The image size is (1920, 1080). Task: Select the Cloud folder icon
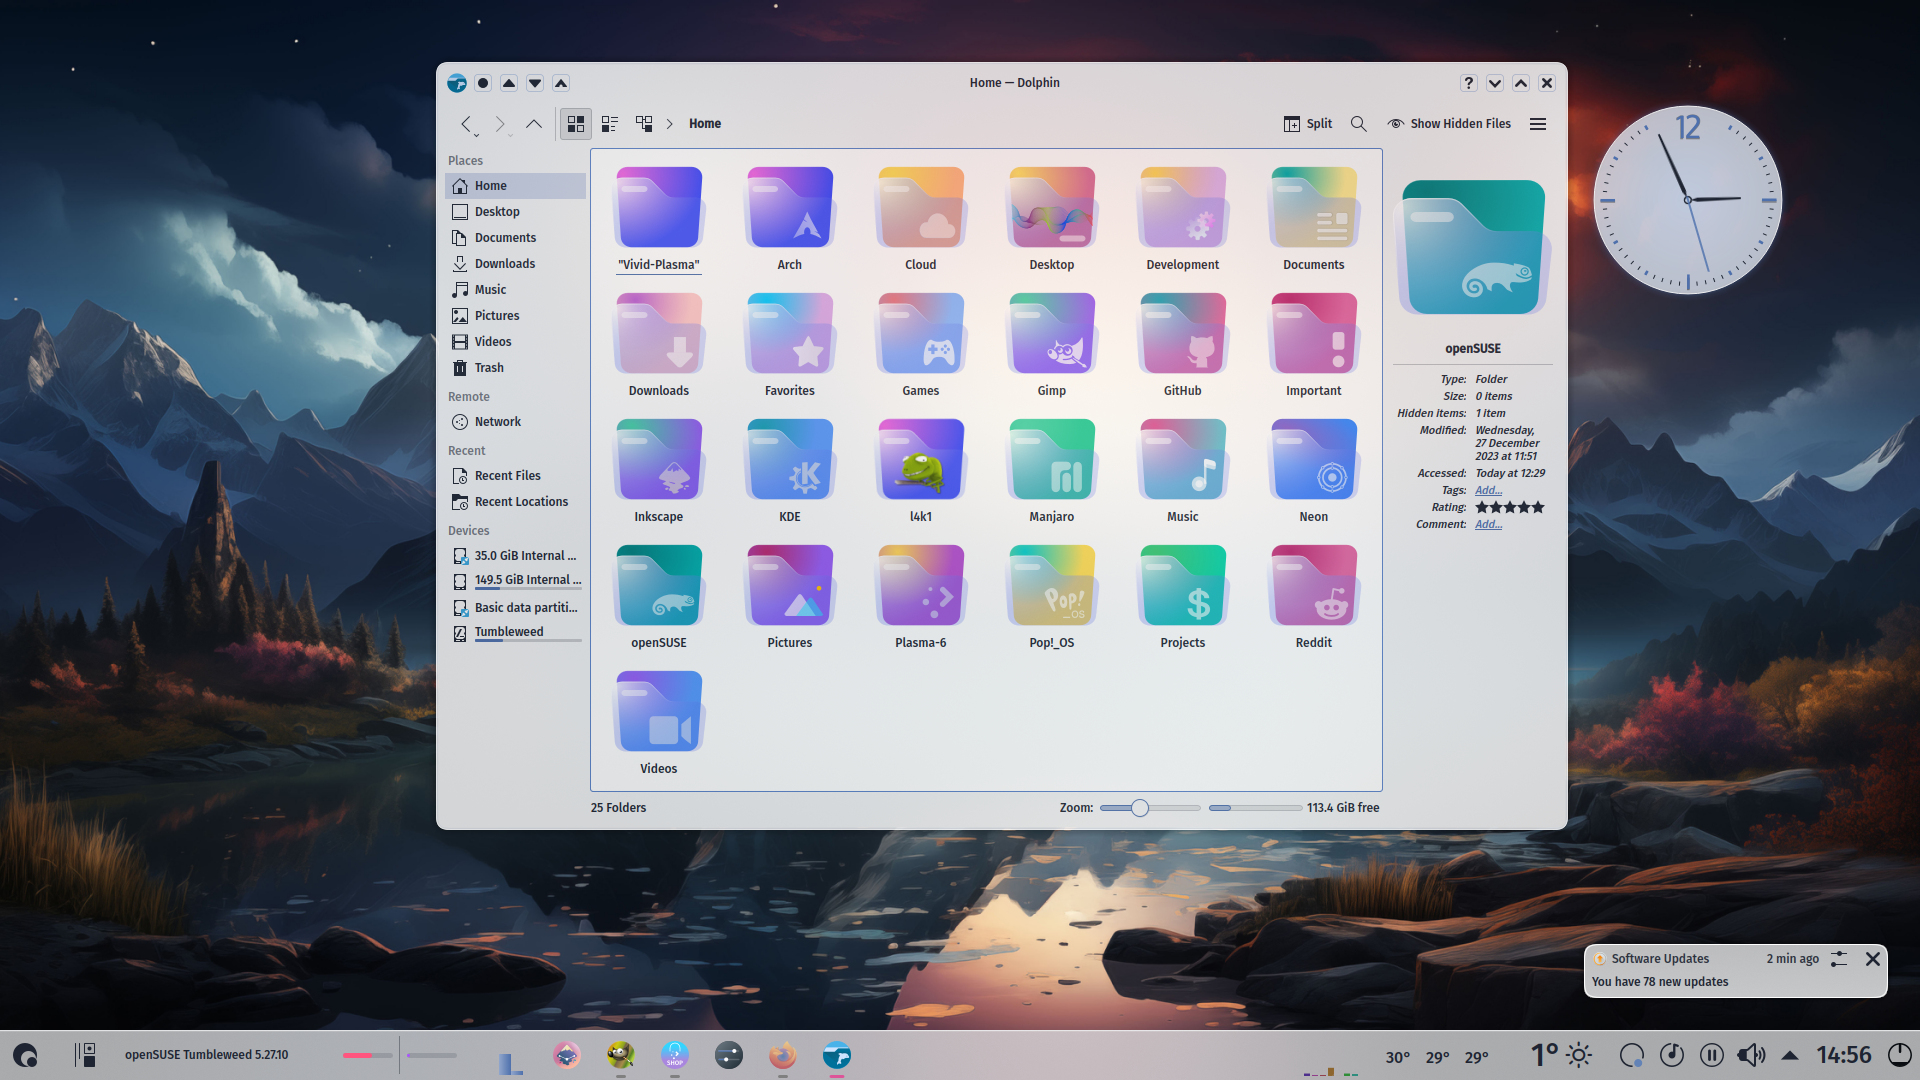921,207
